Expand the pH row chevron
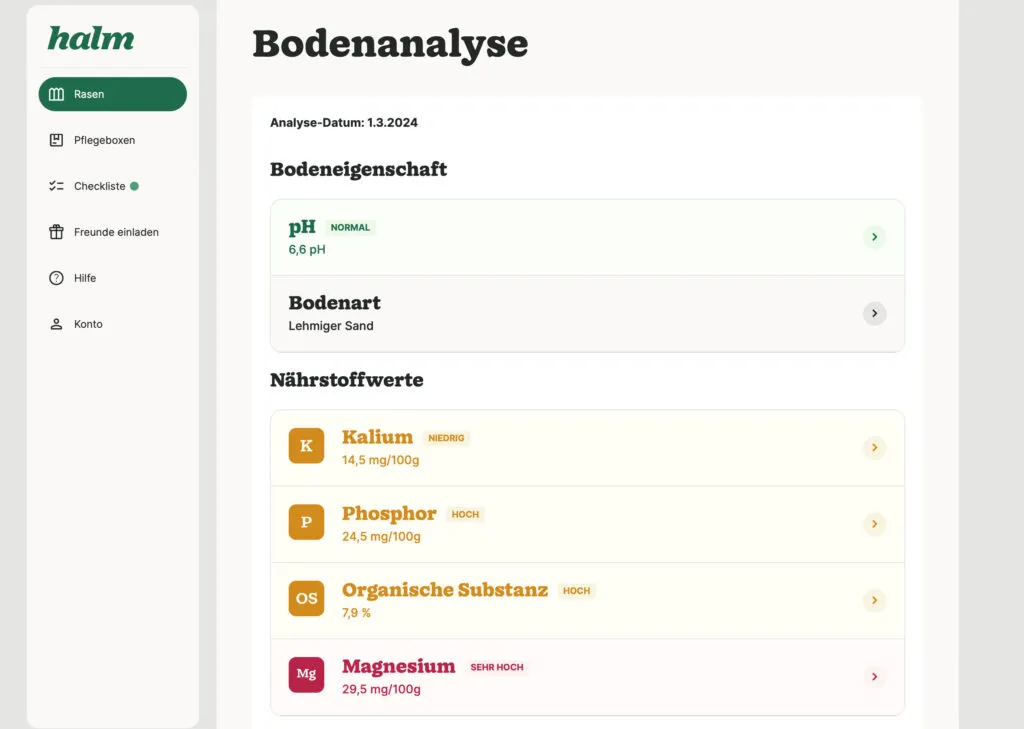 [874, 236]
